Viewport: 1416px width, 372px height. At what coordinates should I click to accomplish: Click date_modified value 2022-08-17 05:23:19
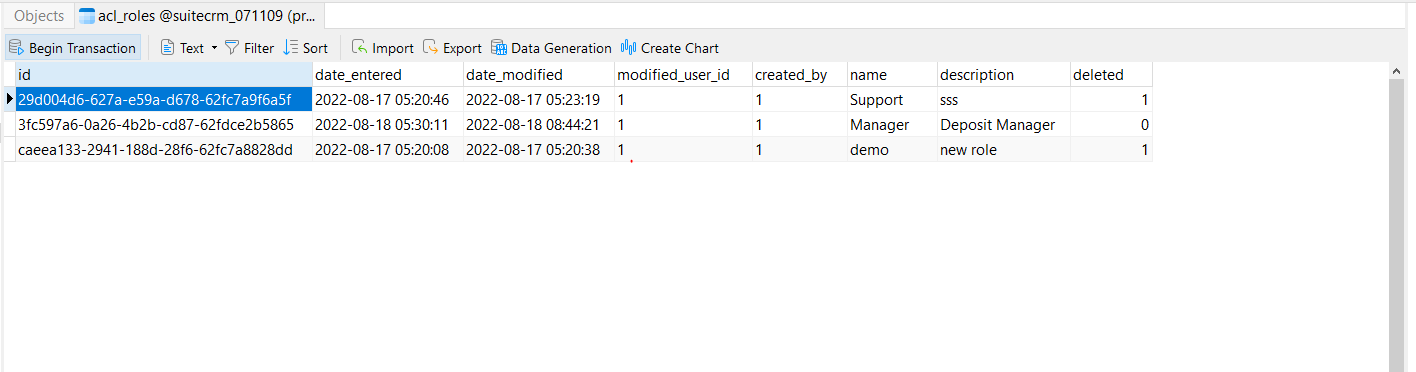click(x=539, y=100)
